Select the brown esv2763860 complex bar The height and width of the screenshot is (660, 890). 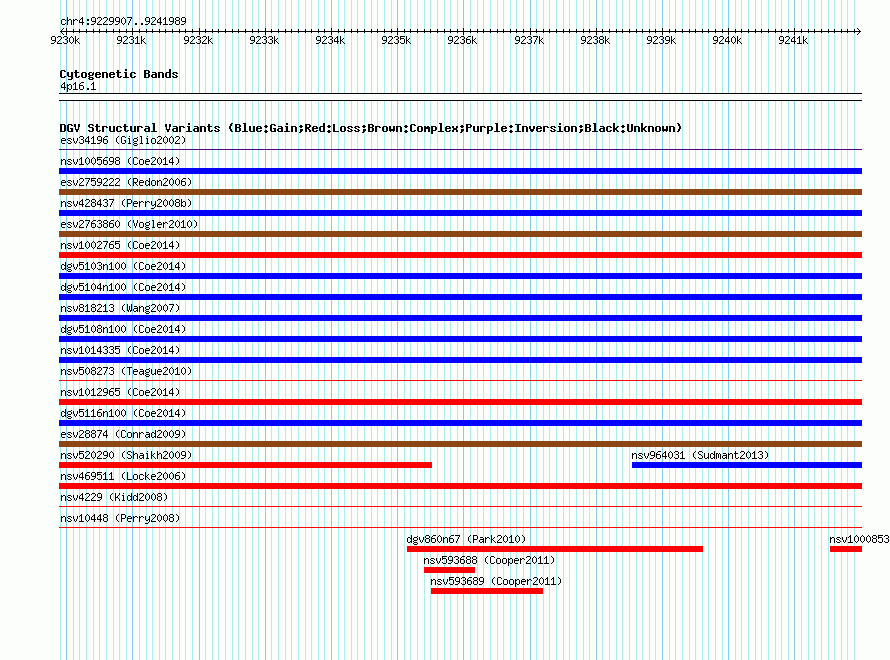click(x=460, y=234)
